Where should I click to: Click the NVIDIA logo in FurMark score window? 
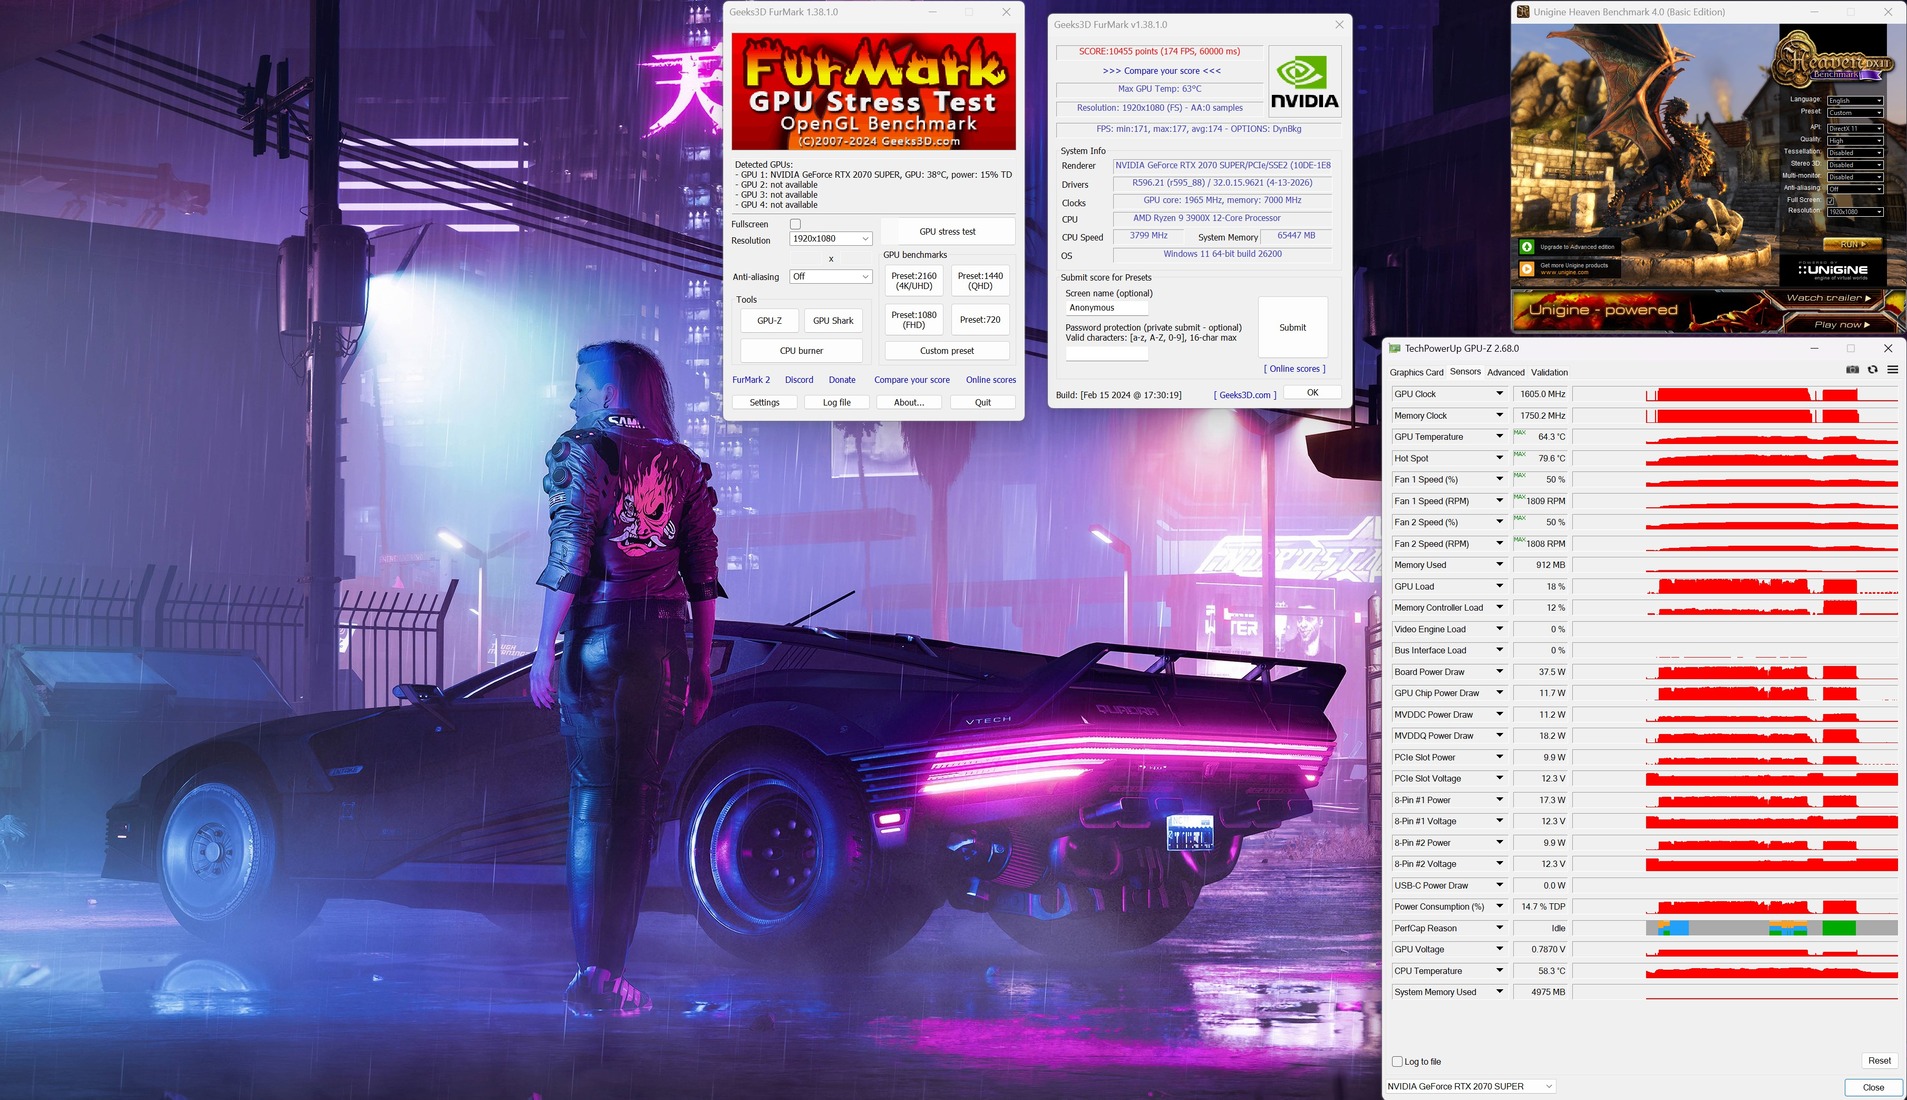(1304, 82)
